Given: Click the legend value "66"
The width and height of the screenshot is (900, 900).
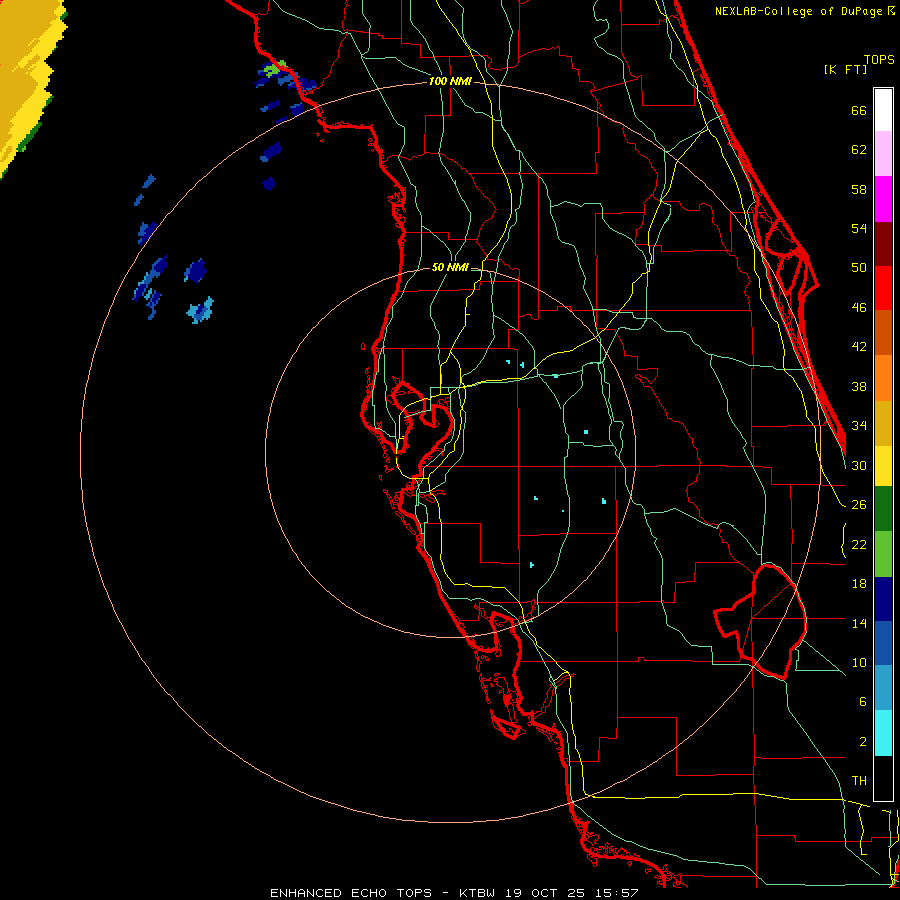Looking at the screenshot, I should pyautogui.click(x=859, y=110).
